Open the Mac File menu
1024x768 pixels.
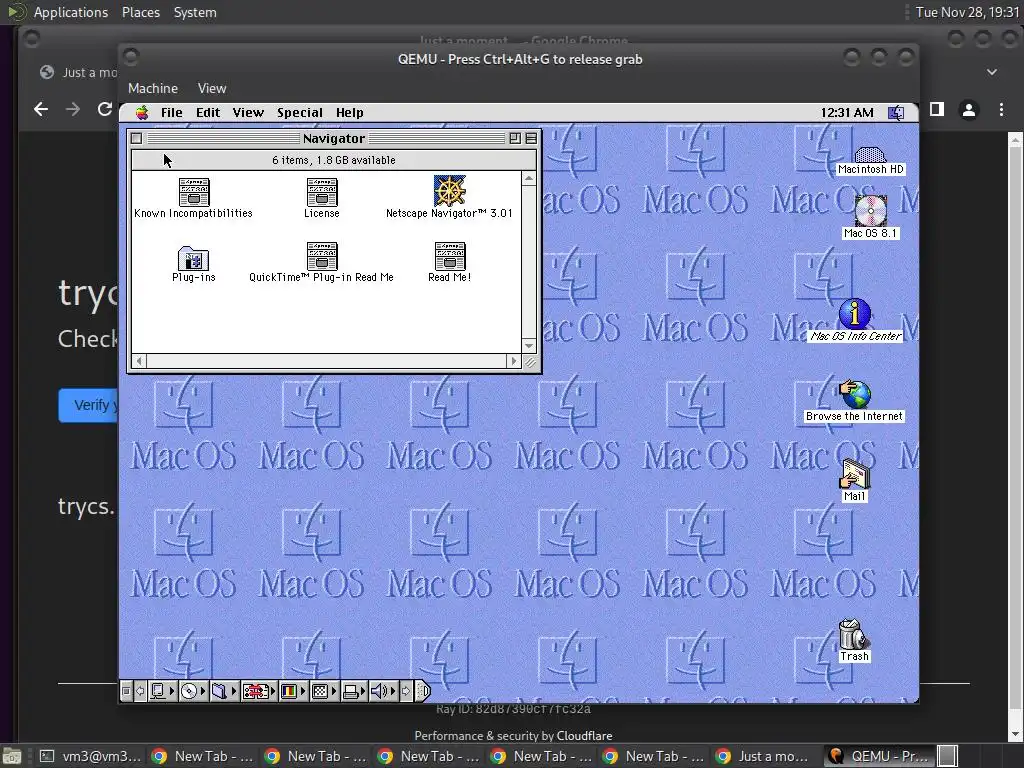tap(172, 112)
